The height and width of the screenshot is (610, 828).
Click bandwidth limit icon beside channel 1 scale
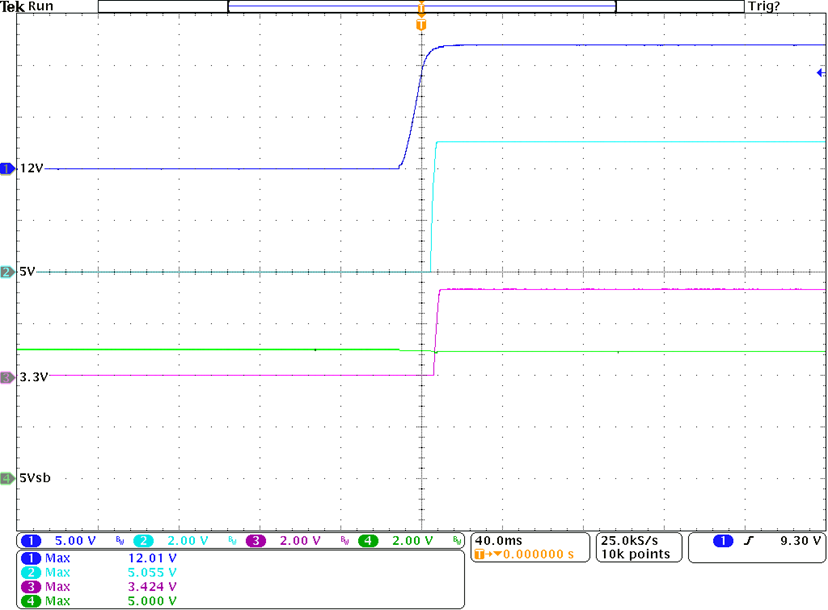[120, 540]
